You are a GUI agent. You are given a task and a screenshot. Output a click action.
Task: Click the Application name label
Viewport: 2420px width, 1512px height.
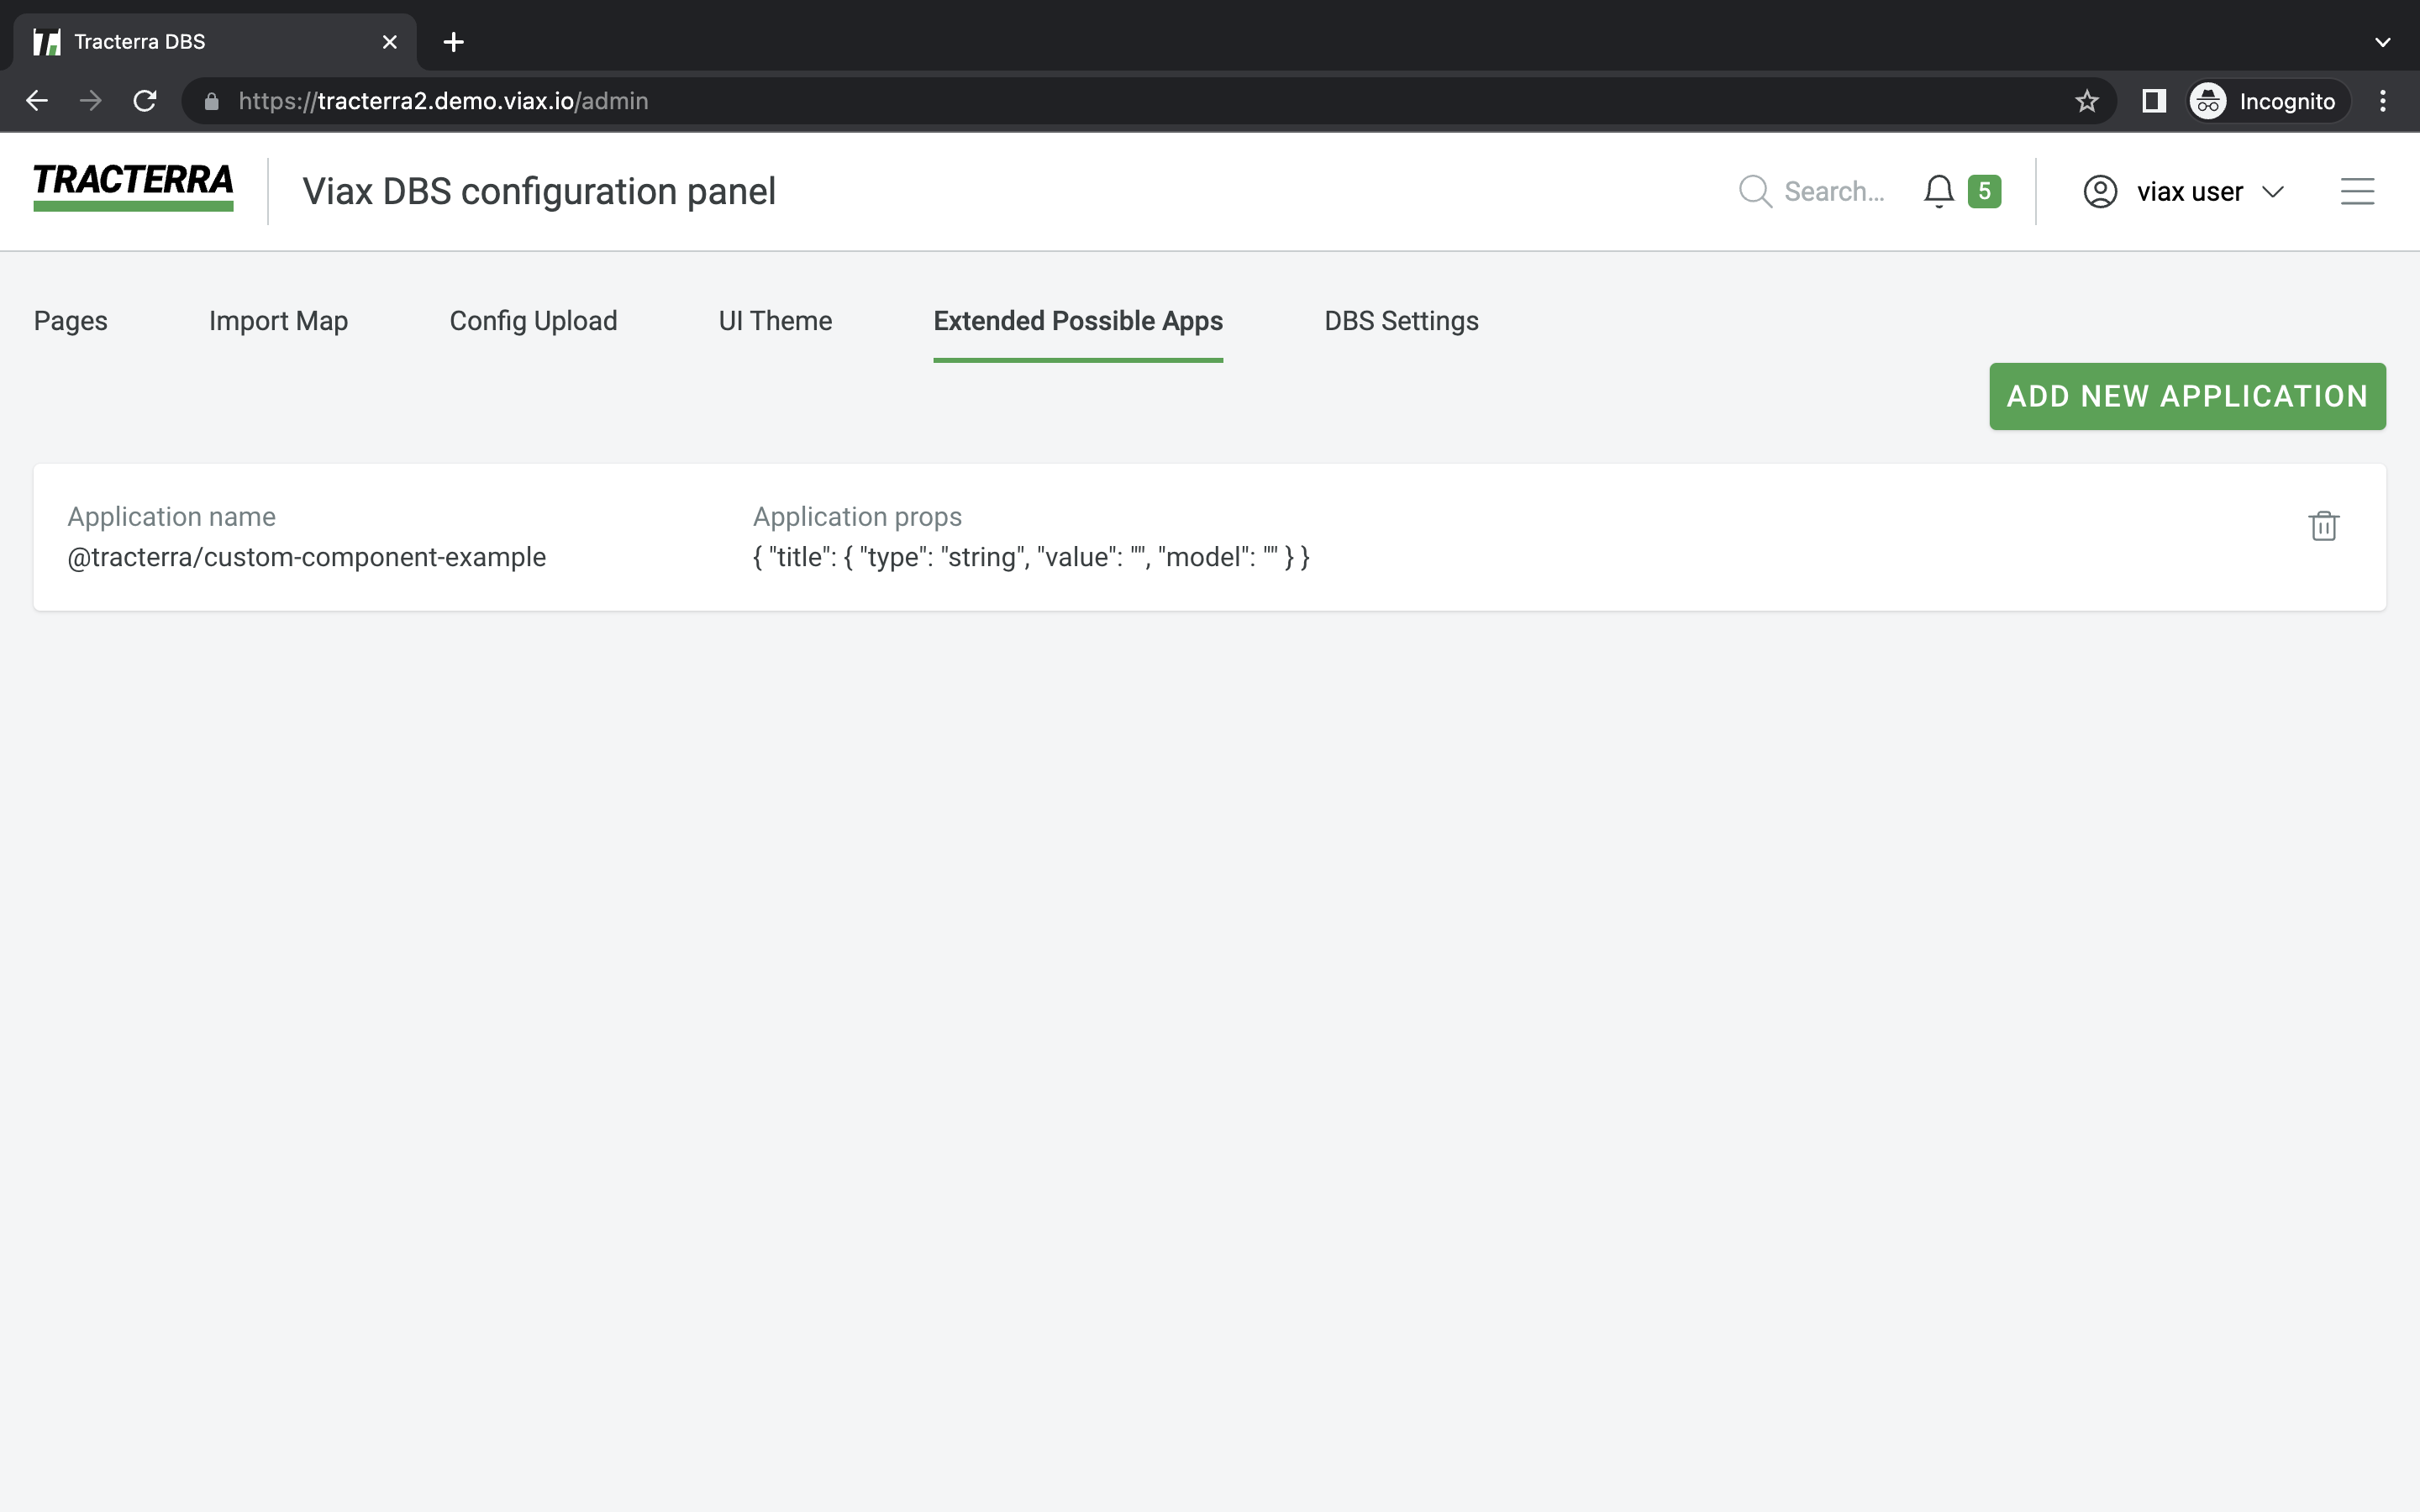[x=171, y=517]
